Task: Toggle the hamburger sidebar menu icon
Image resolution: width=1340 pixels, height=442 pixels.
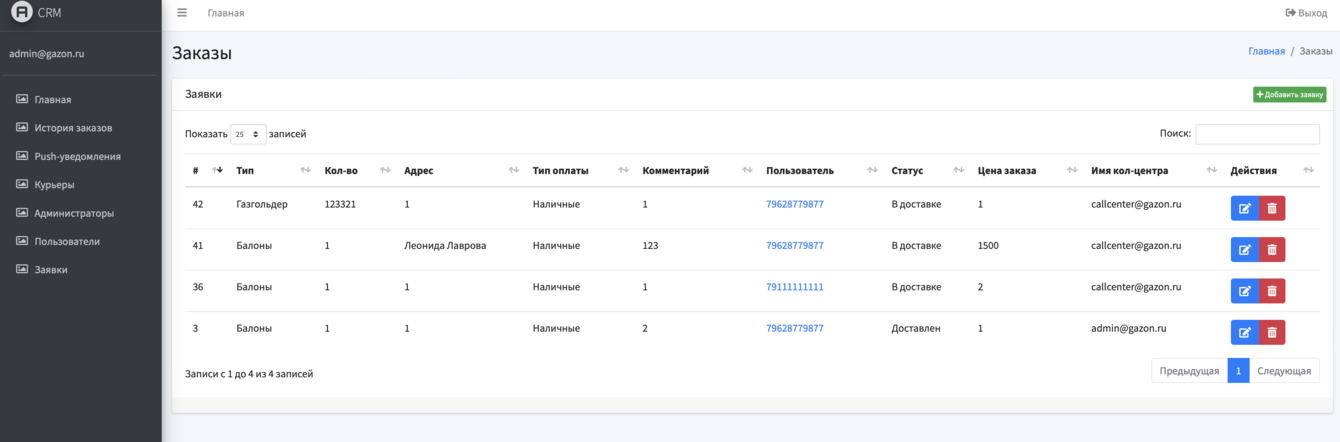Action: tap(182, 13)
